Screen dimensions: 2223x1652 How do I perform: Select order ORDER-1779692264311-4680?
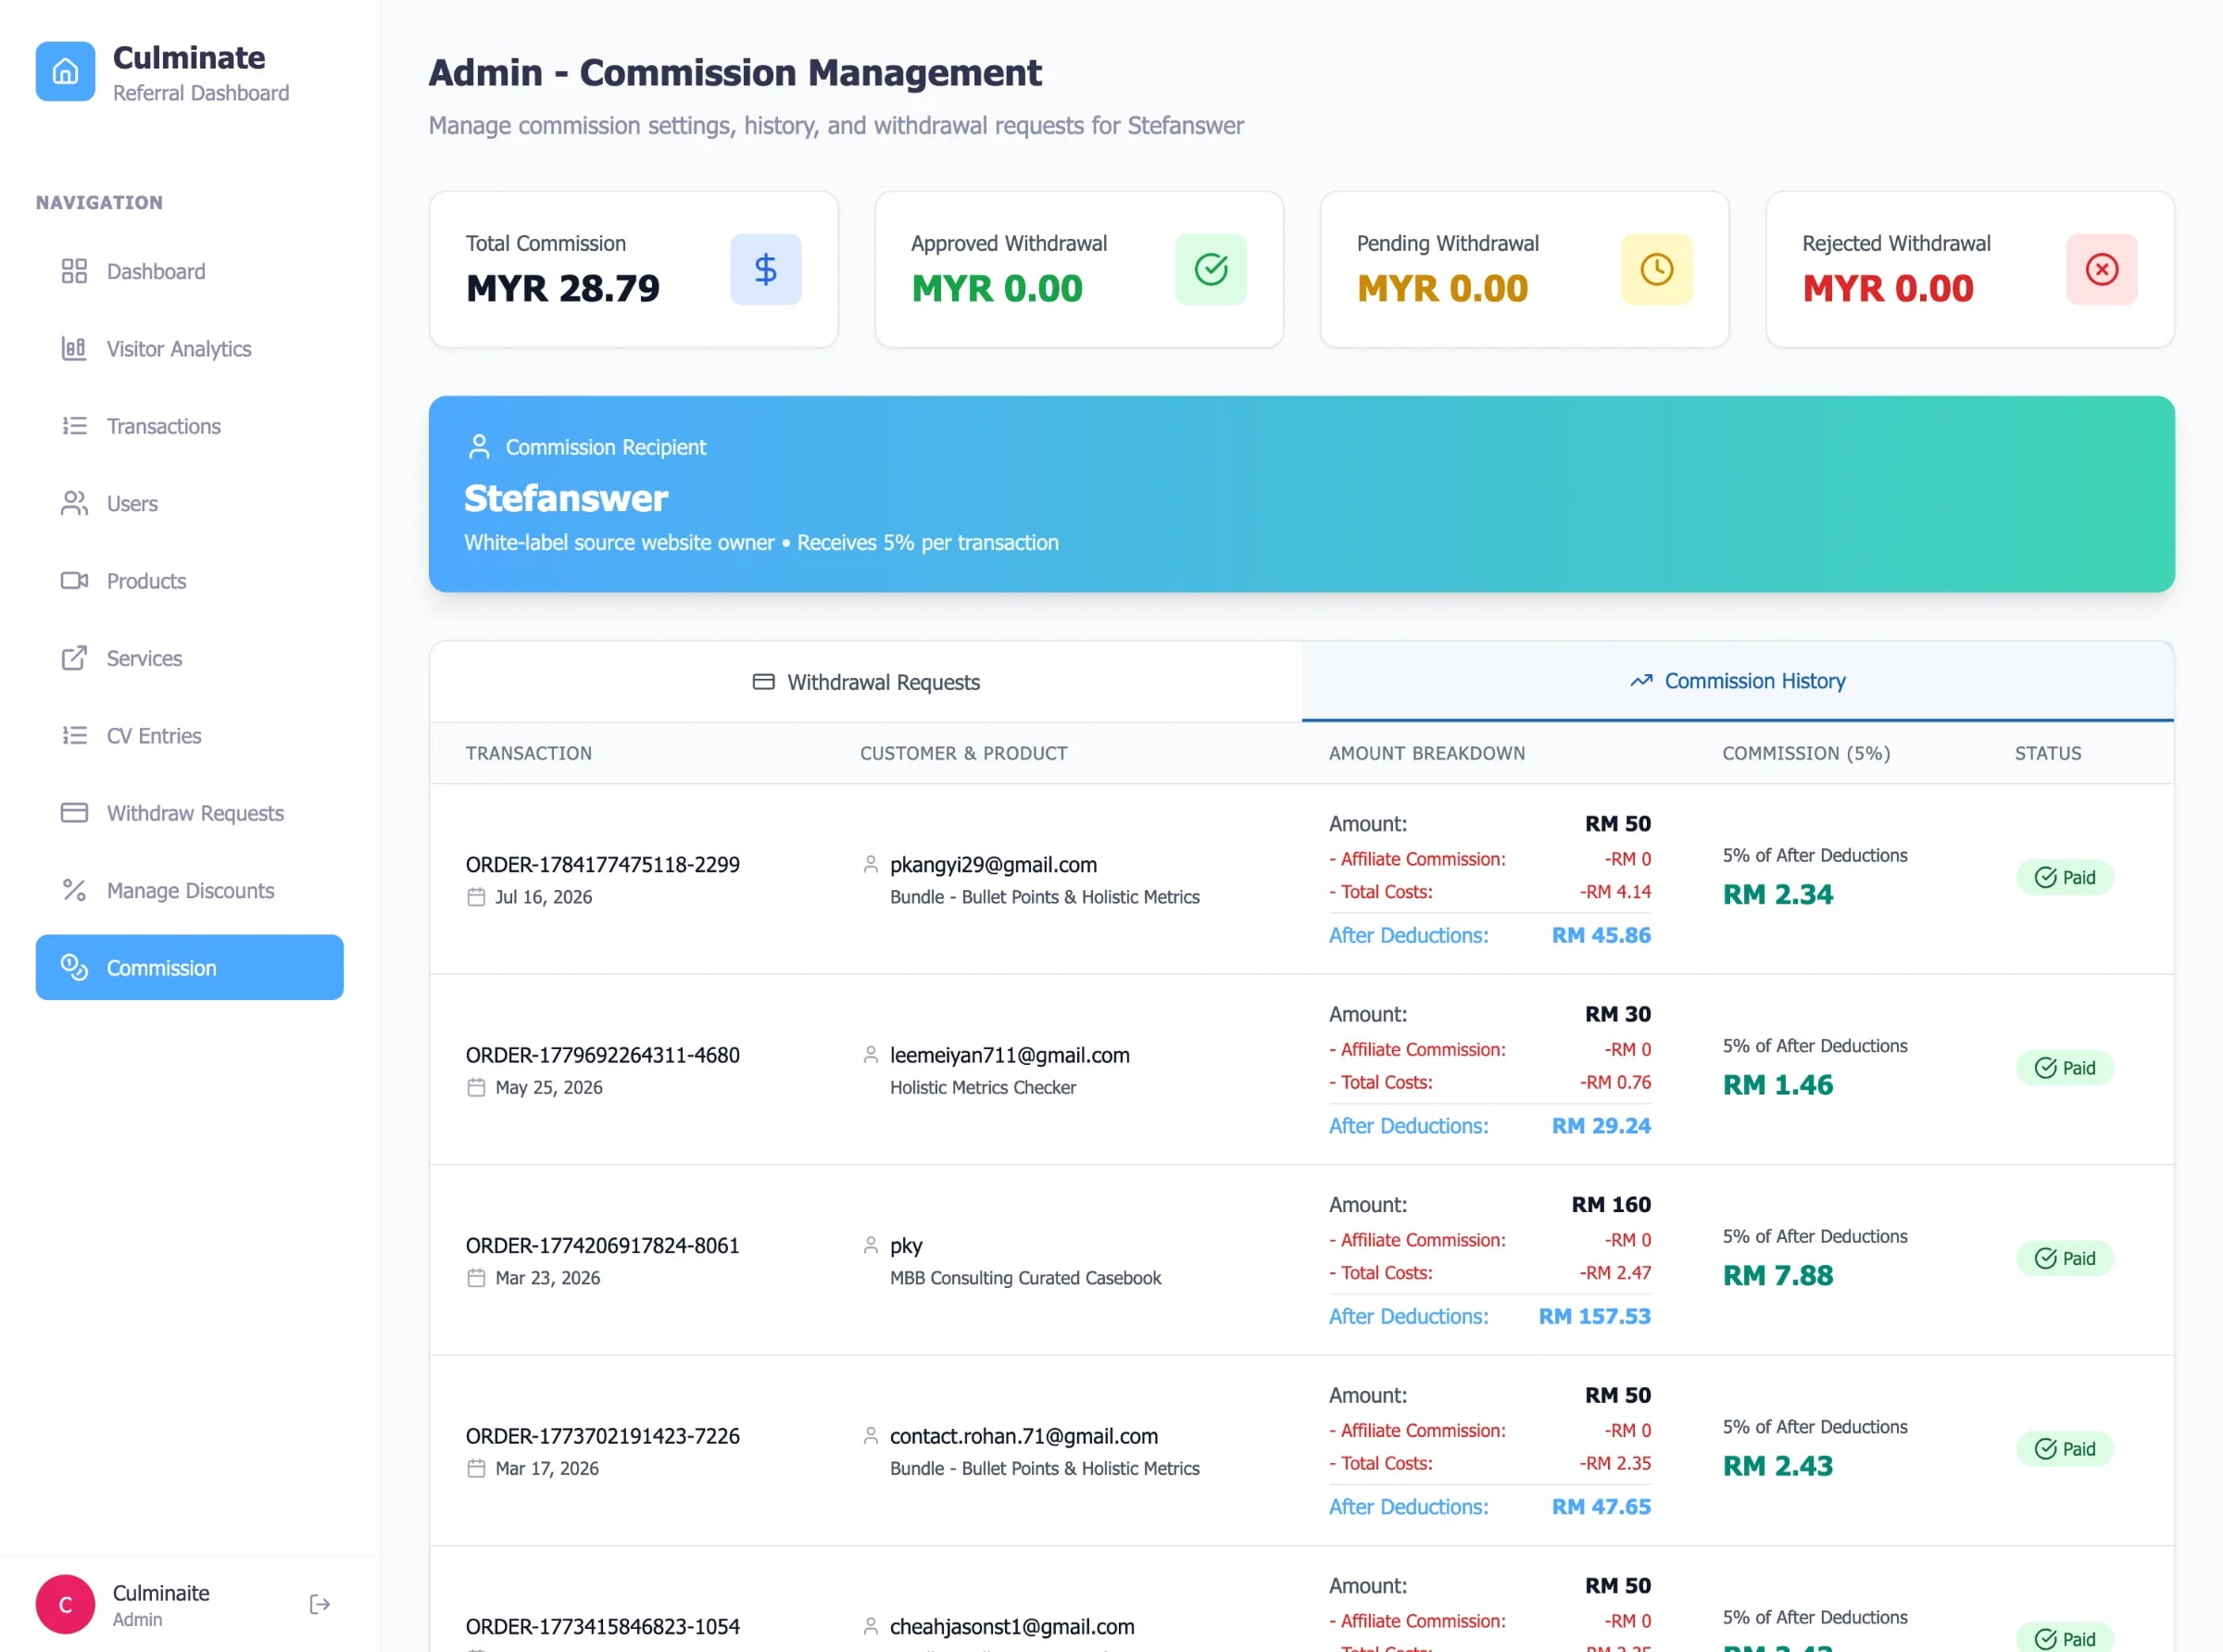(x=603, y=1055)
